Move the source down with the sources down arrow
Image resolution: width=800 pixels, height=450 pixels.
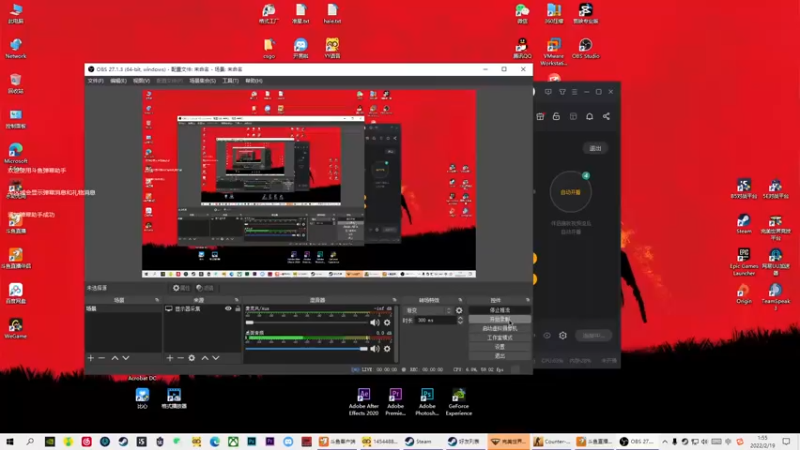tap(216, 358)
